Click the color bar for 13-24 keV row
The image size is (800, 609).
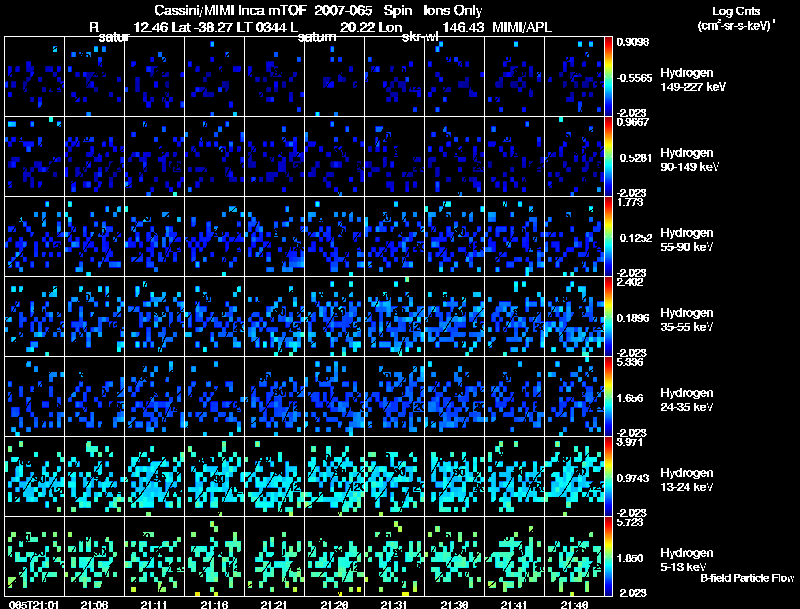coord(608,477)
